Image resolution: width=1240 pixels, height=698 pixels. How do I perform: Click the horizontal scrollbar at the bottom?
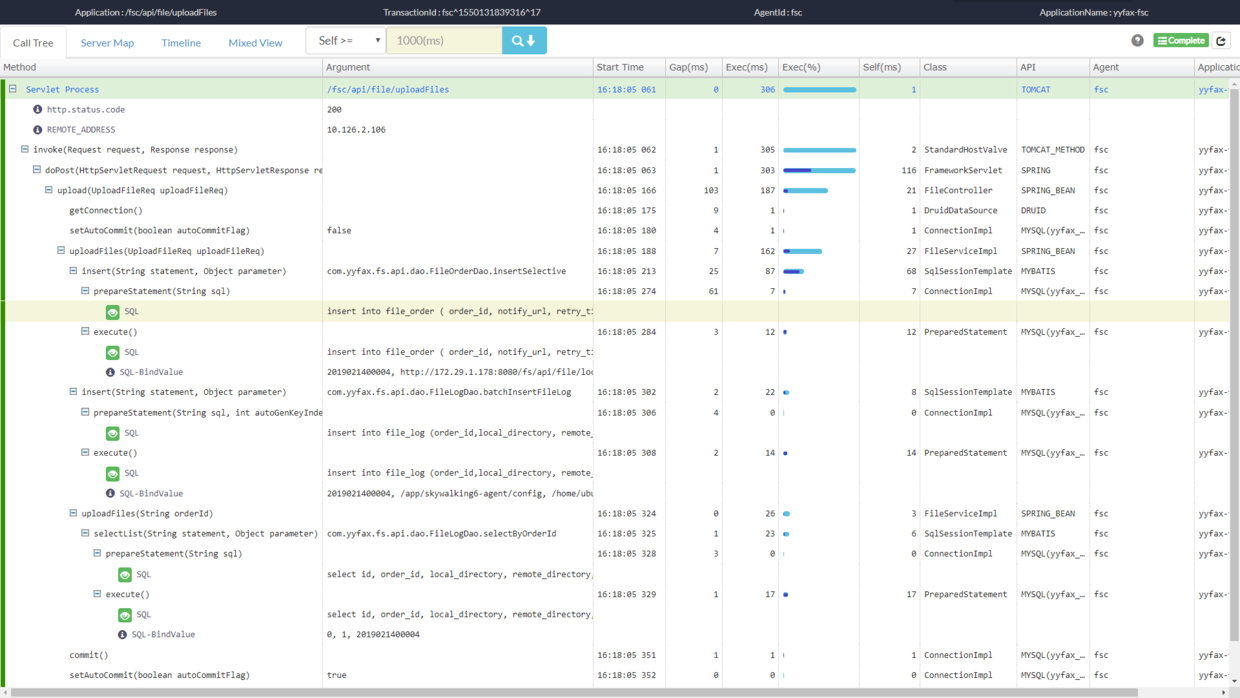click(570, 692)
